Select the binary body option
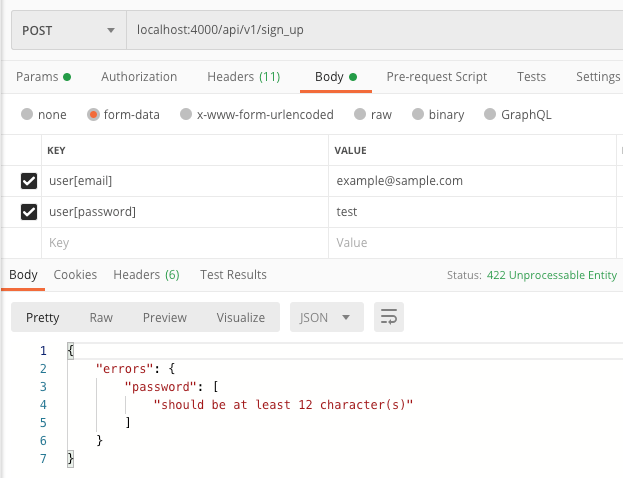 click(418, 114)
